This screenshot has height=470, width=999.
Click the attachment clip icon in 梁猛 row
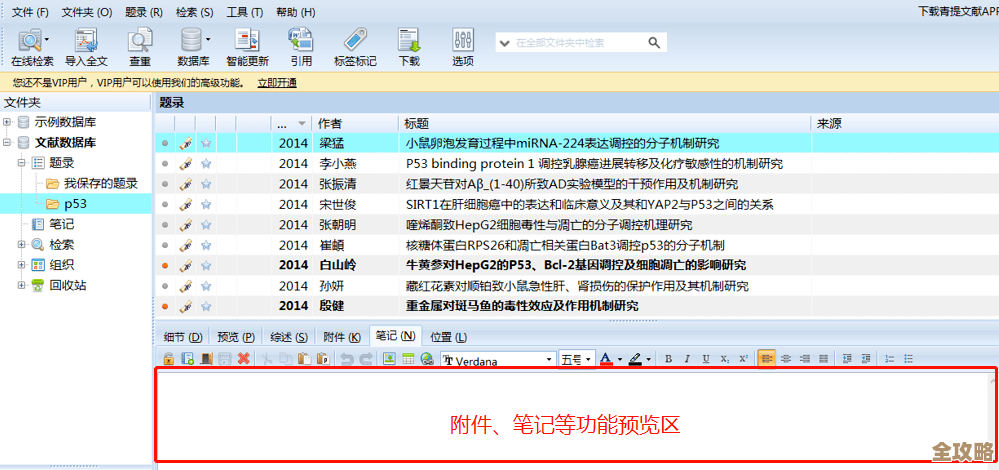(x=185, y=143)
